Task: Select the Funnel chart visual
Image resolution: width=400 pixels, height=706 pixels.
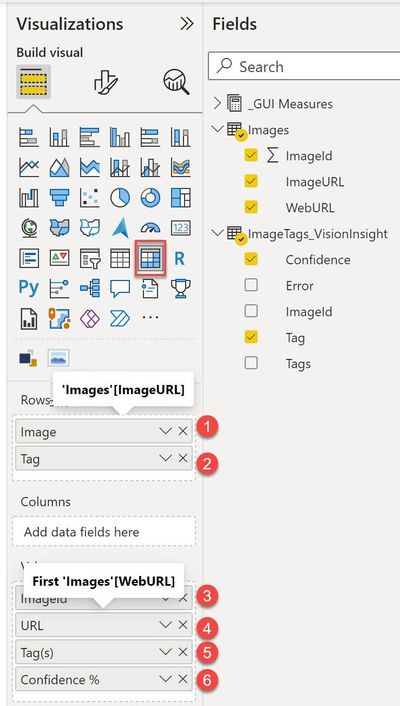Action: pos(59,198)
